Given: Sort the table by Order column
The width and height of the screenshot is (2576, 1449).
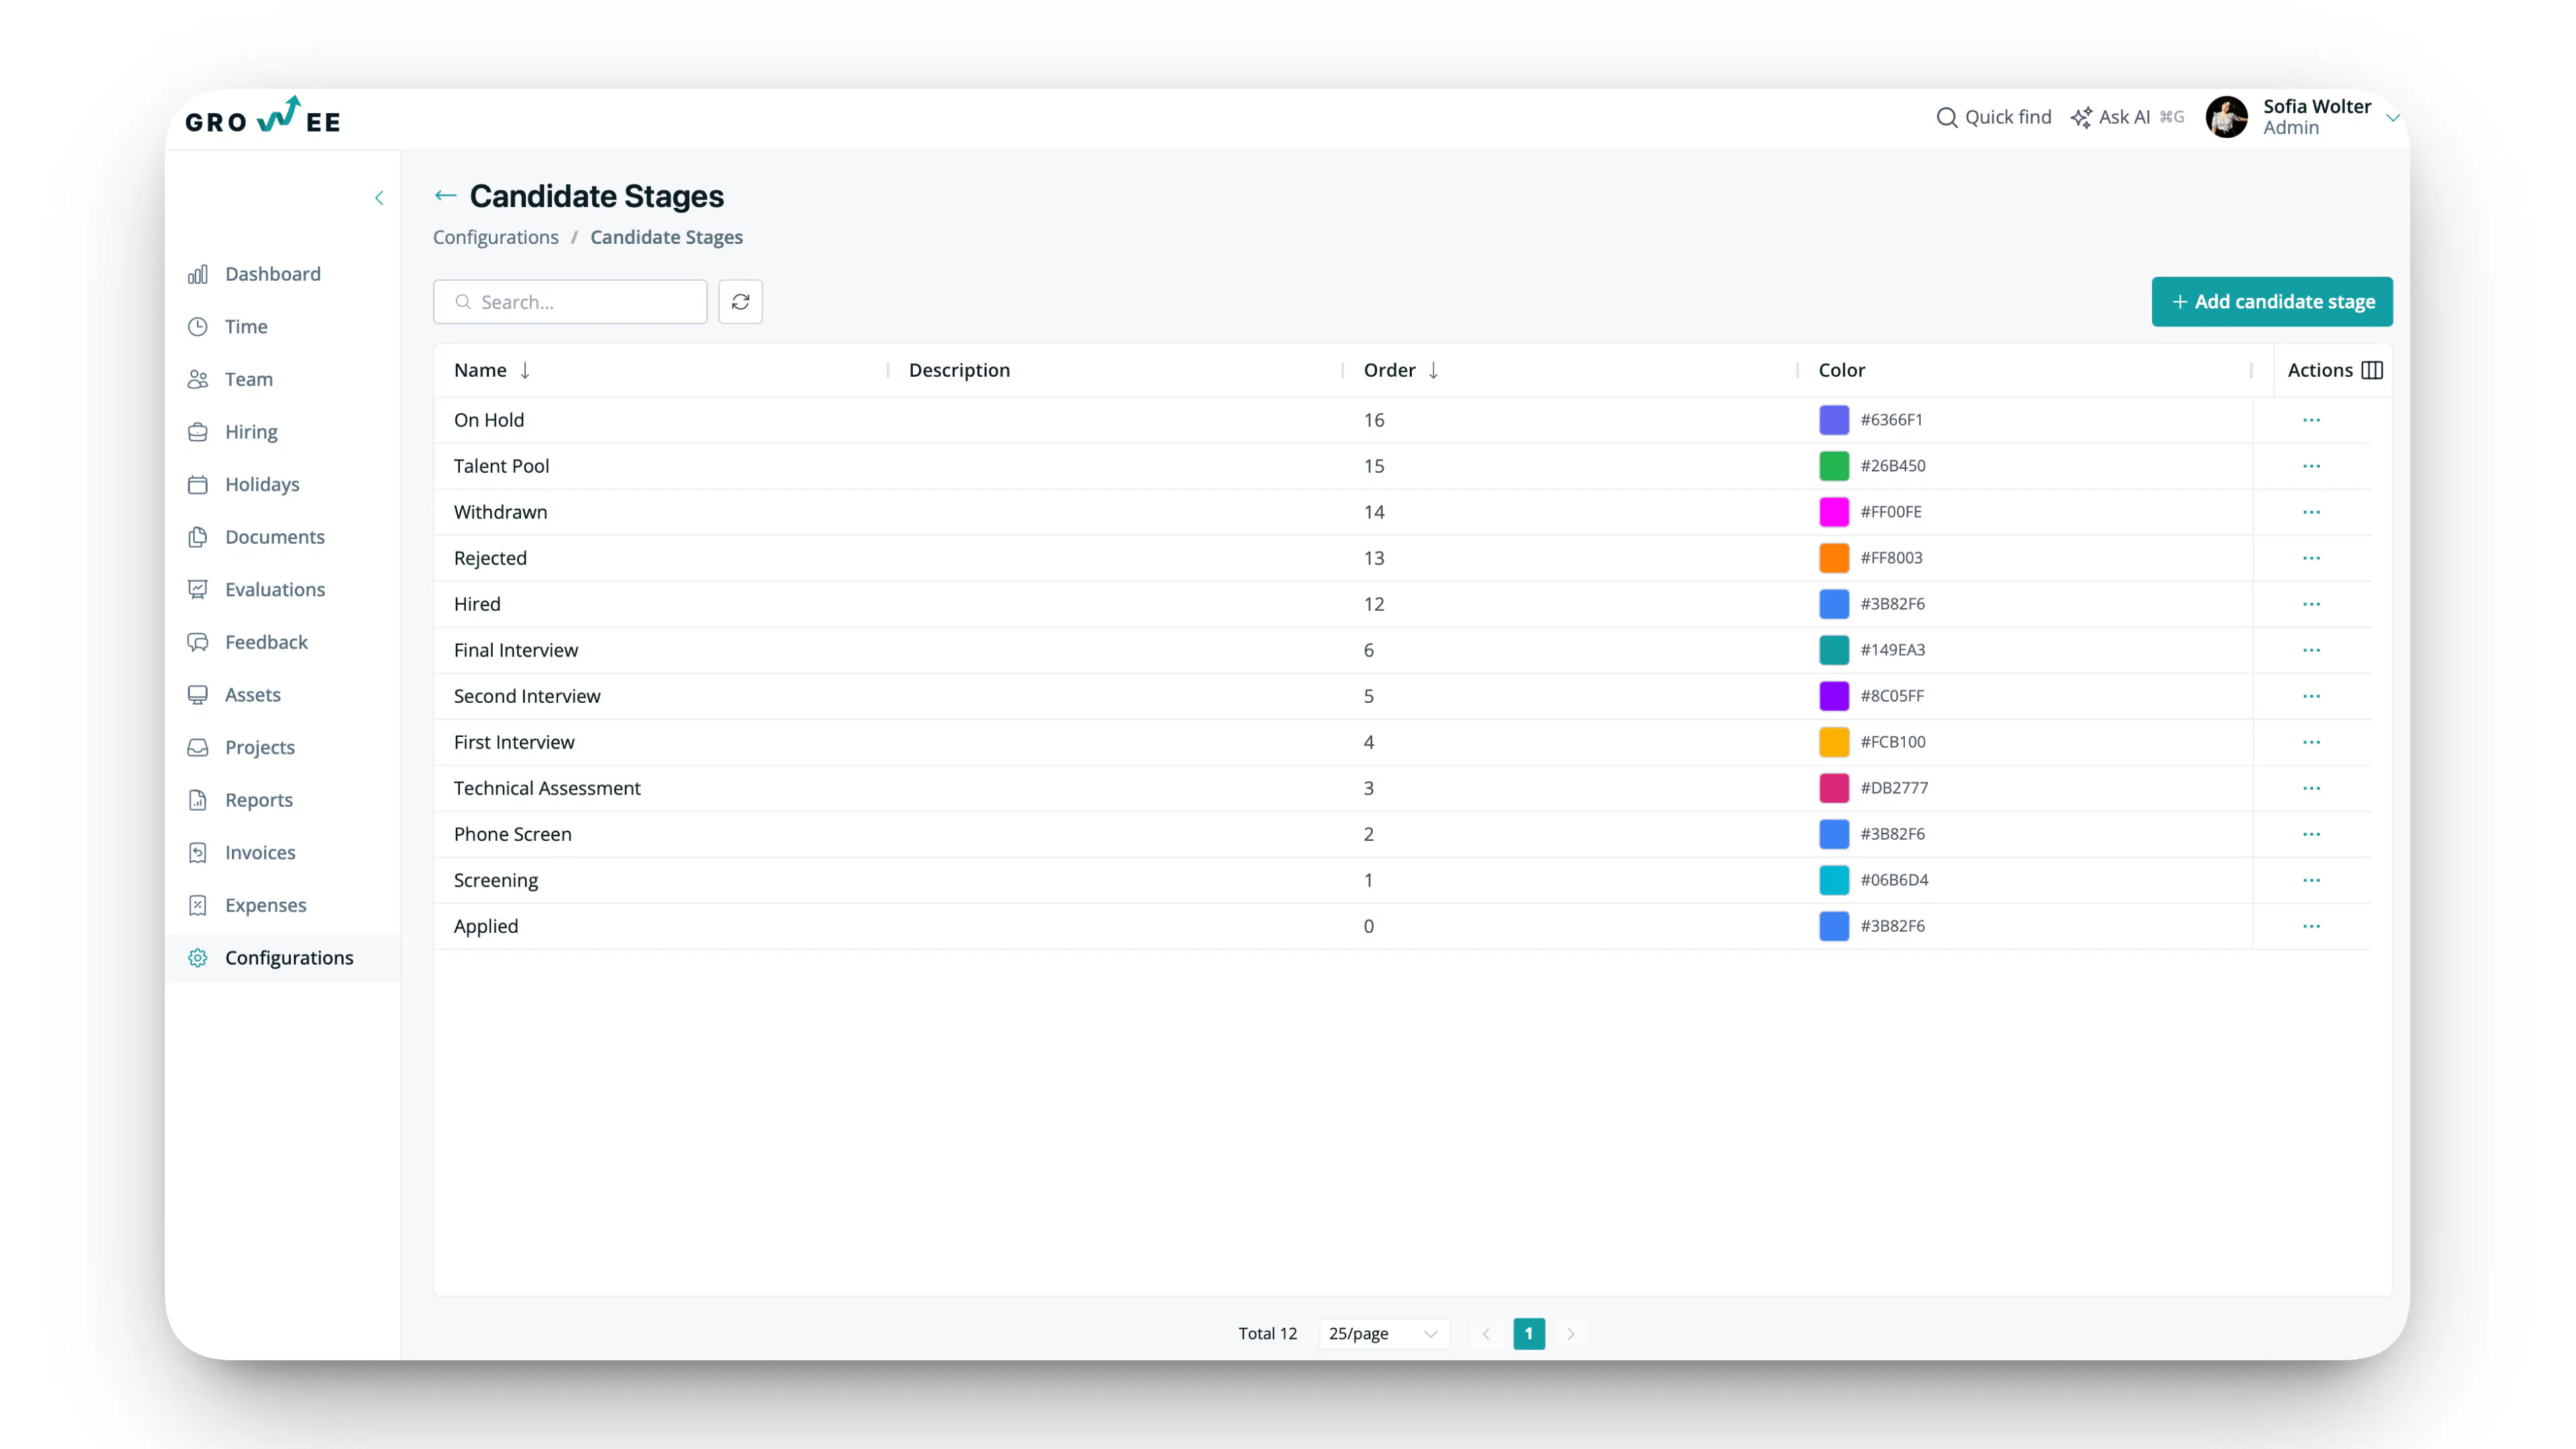Looking at the screenshot, I should click(x=1433, y=370).
